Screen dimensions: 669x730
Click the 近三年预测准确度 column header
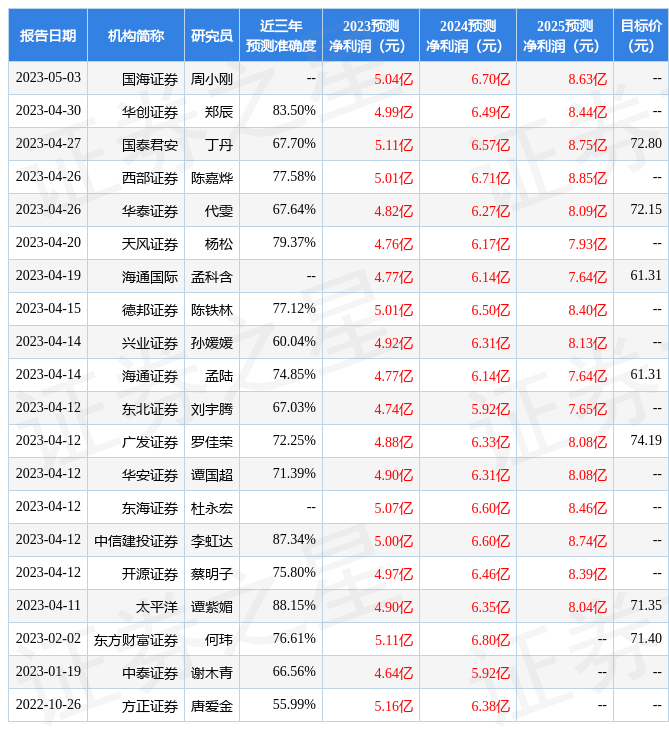click(281, 35)
